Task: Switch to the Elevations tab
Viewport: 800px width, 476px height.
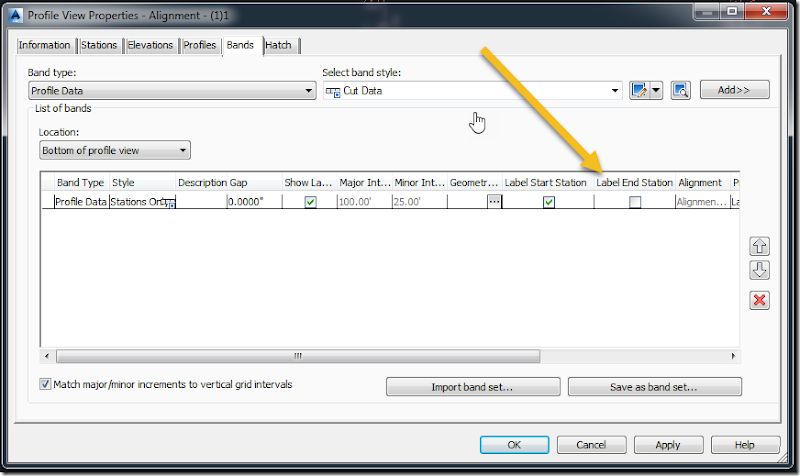Action: [150, 45]
